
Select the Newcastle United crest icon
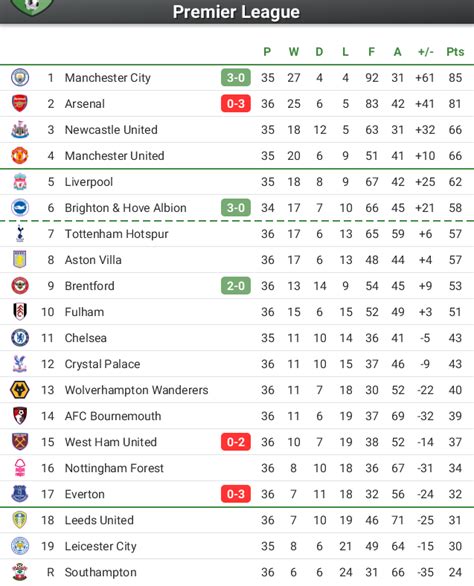tap(20, 130)
